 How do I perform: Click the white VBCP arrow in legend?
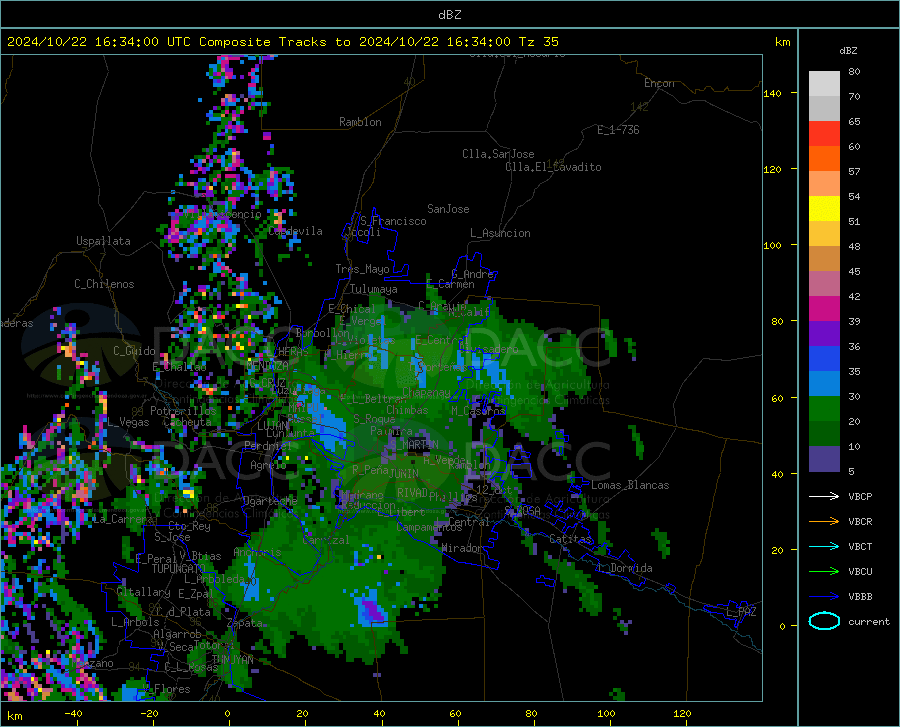[x=824, y=496]
